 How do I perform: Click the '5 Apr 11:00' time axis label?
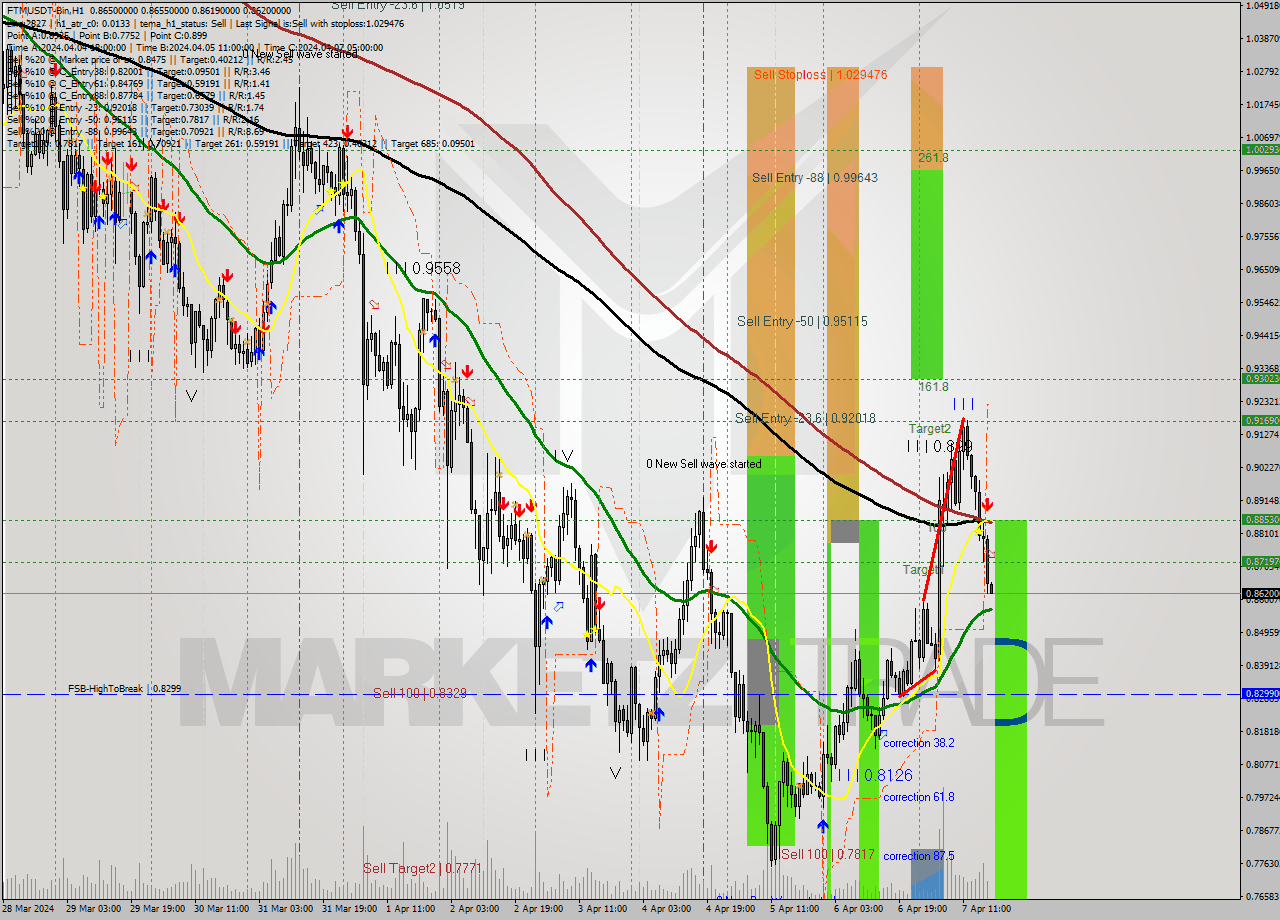[x=794, y=909]
